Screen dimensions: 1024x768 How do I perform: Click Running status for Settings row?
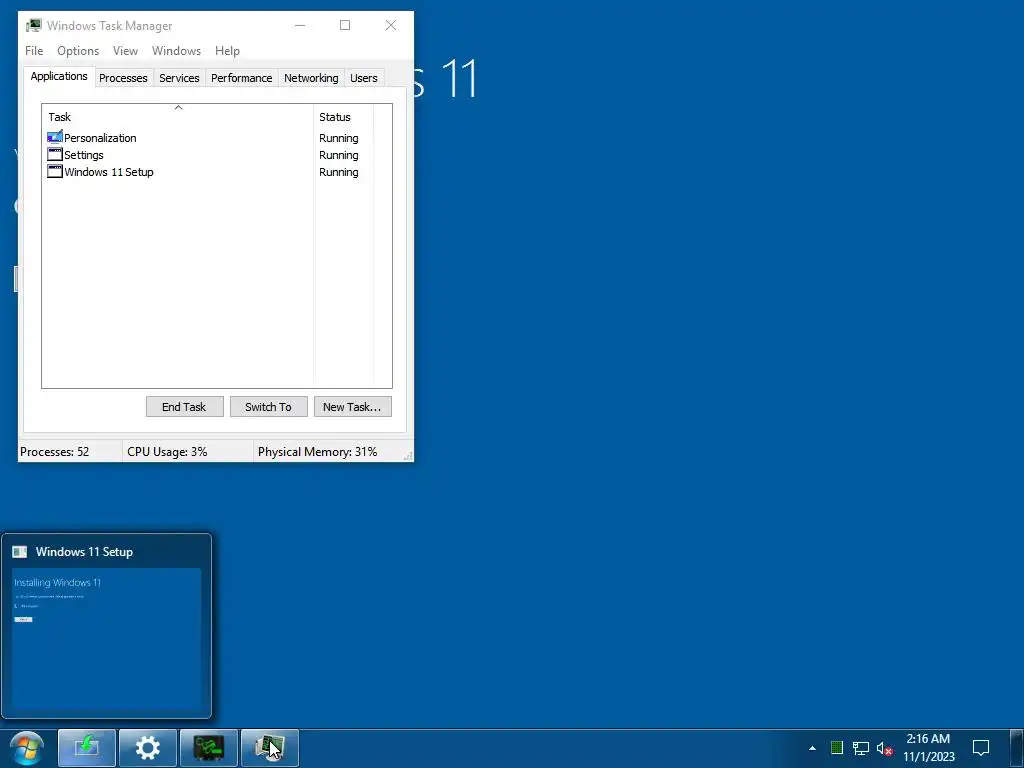point(338,155)
